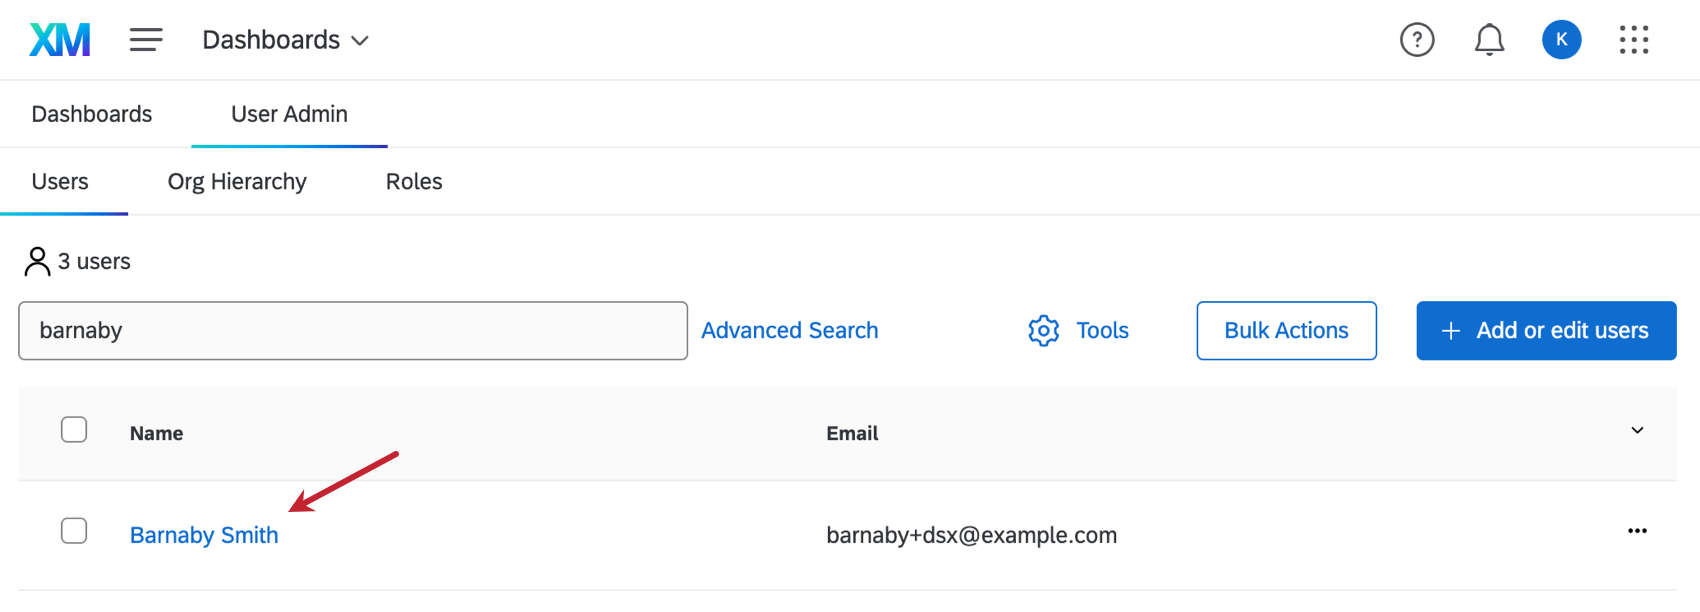Screen dimensions: 1700x612
Task: Click the XM logo
Action: pos(59,39)
